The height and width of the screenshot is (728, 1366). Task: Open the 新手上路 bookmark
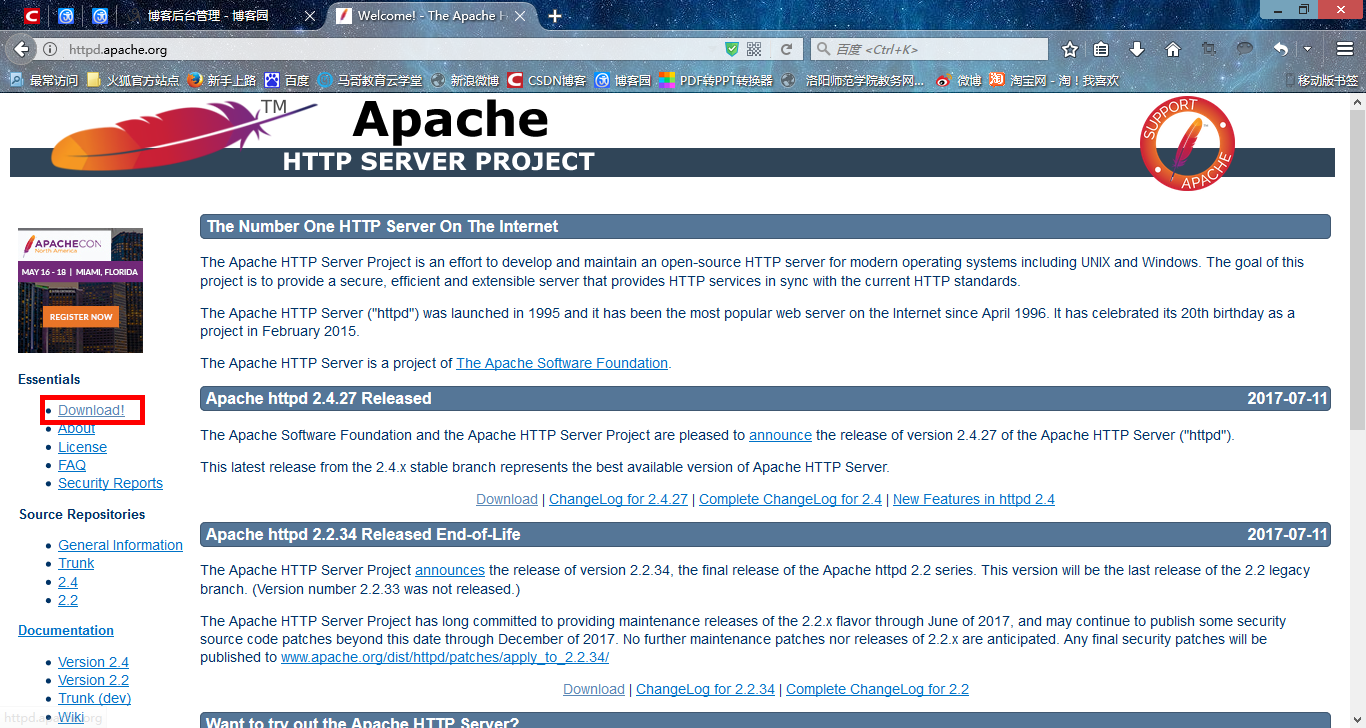click(x=221, y=80)
